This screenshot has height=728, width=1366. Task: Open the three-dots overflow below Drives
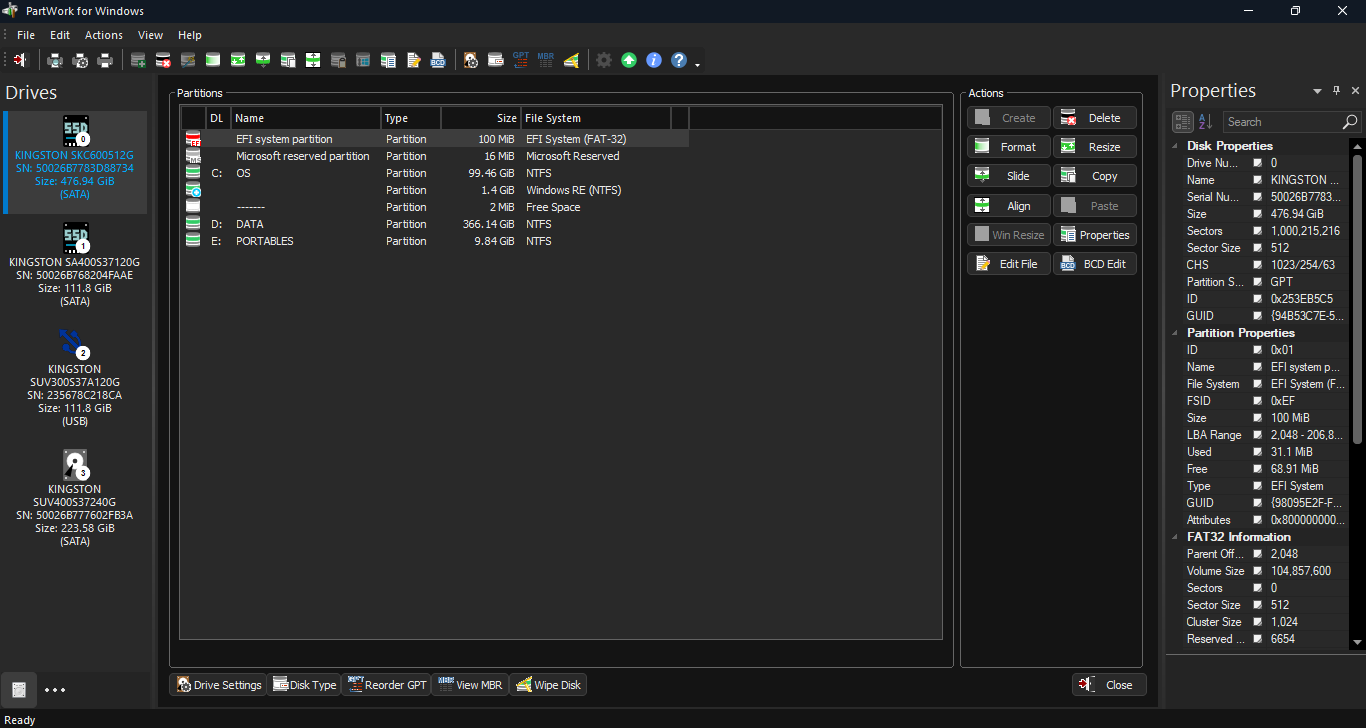[x=55, y=689]
